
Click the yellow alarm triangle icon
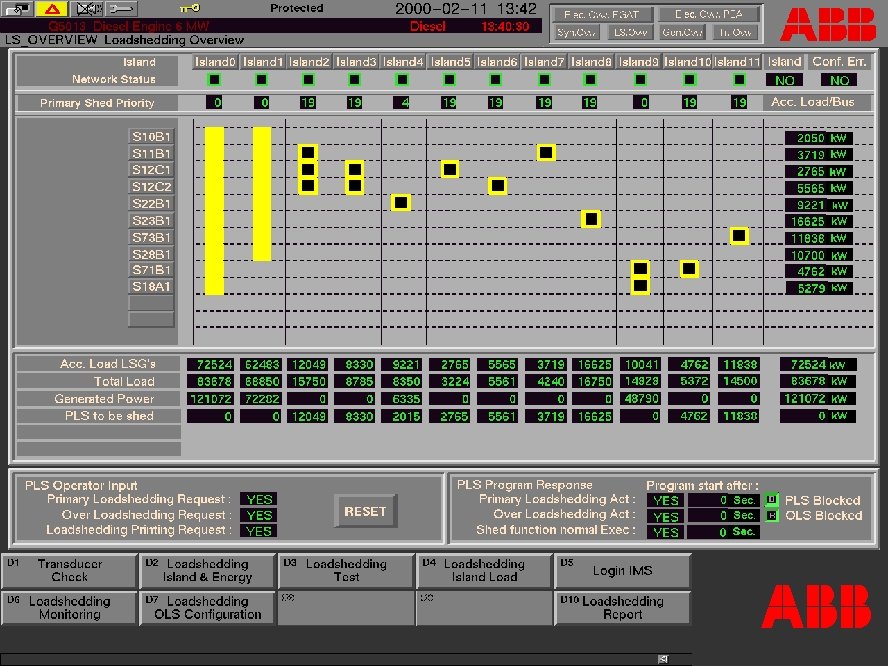coord(51,9)
